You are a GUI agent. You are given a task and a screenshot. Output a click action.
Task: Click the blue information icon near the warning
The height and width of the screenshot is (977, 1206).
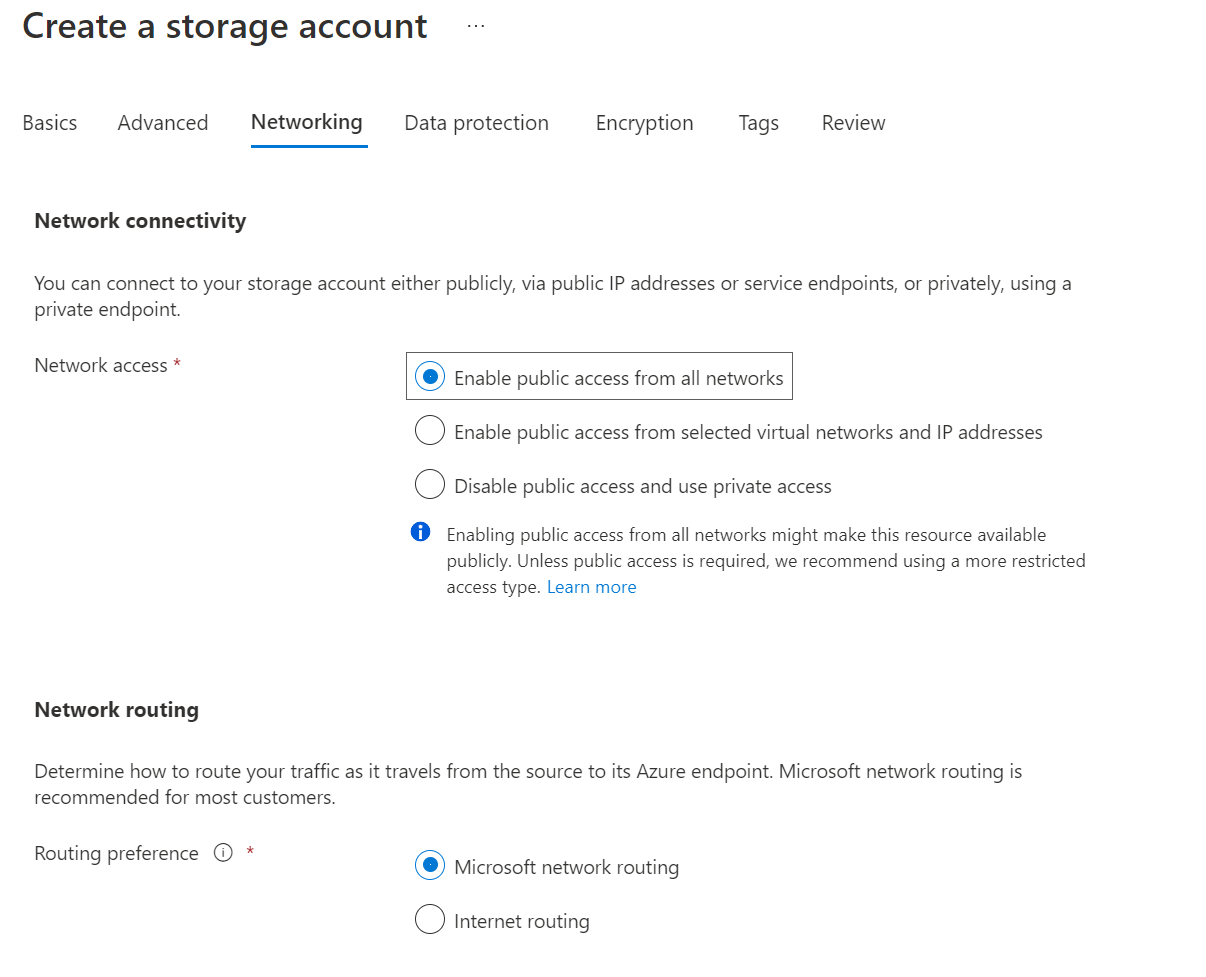(x=421, y=532)
